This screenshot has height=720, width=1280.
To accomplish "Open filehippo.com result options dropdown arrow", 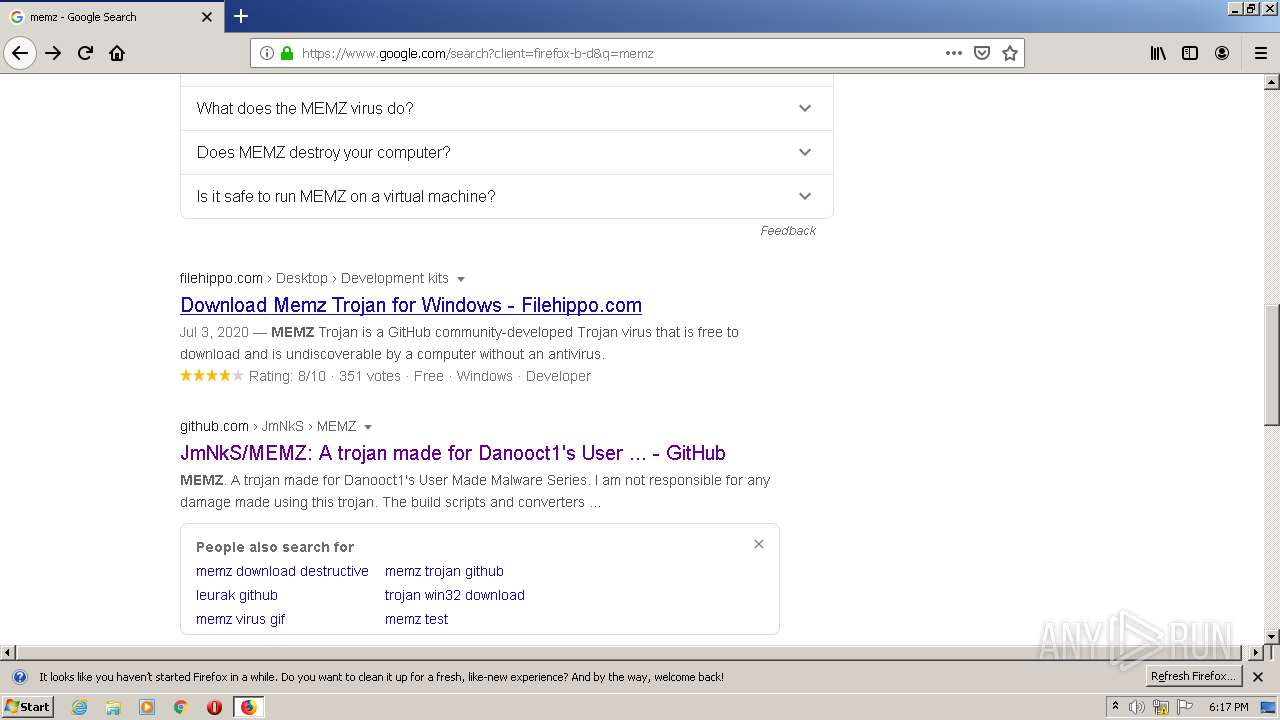I will coord(461,279).
